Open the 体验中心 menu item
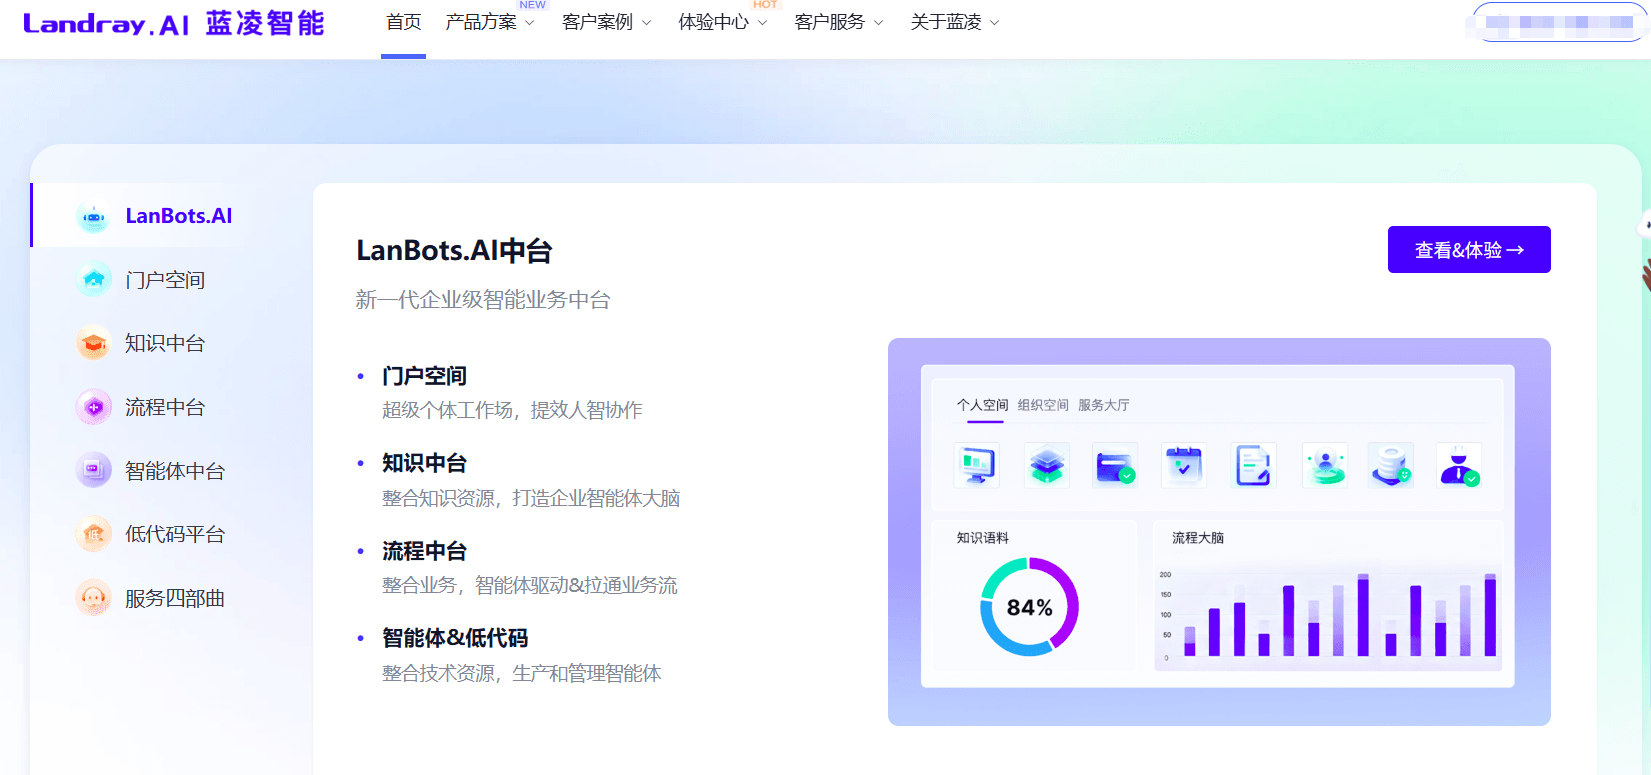 click(x=713, y=22)
